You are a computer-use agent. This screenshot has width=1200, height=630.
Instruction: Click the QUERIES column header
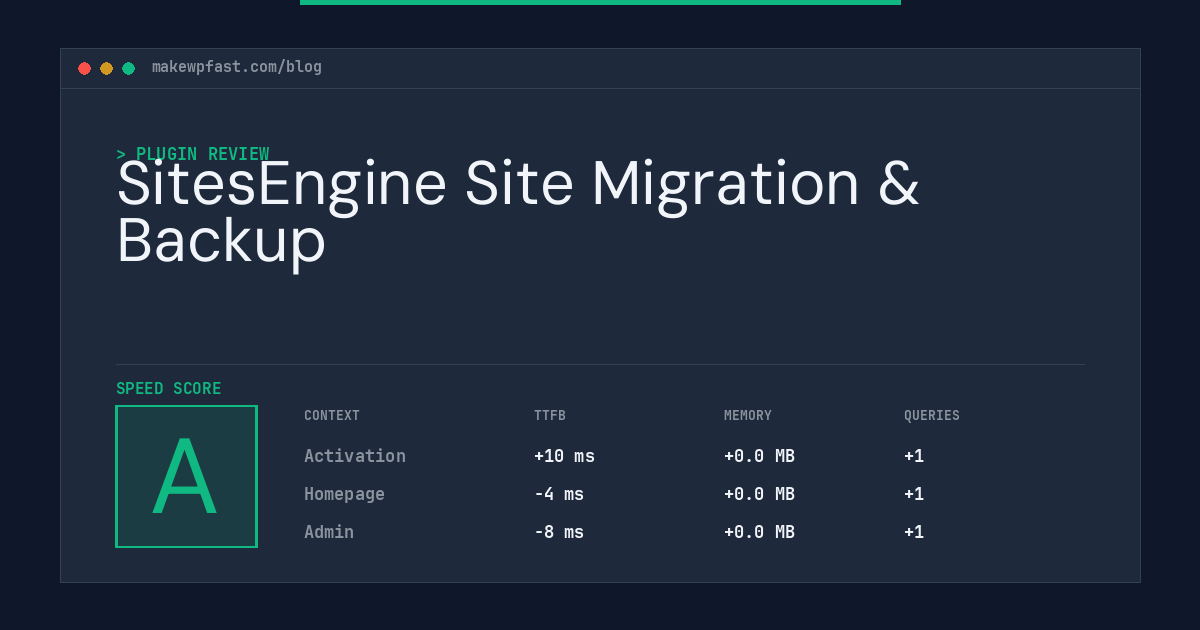tap(932, 416)
